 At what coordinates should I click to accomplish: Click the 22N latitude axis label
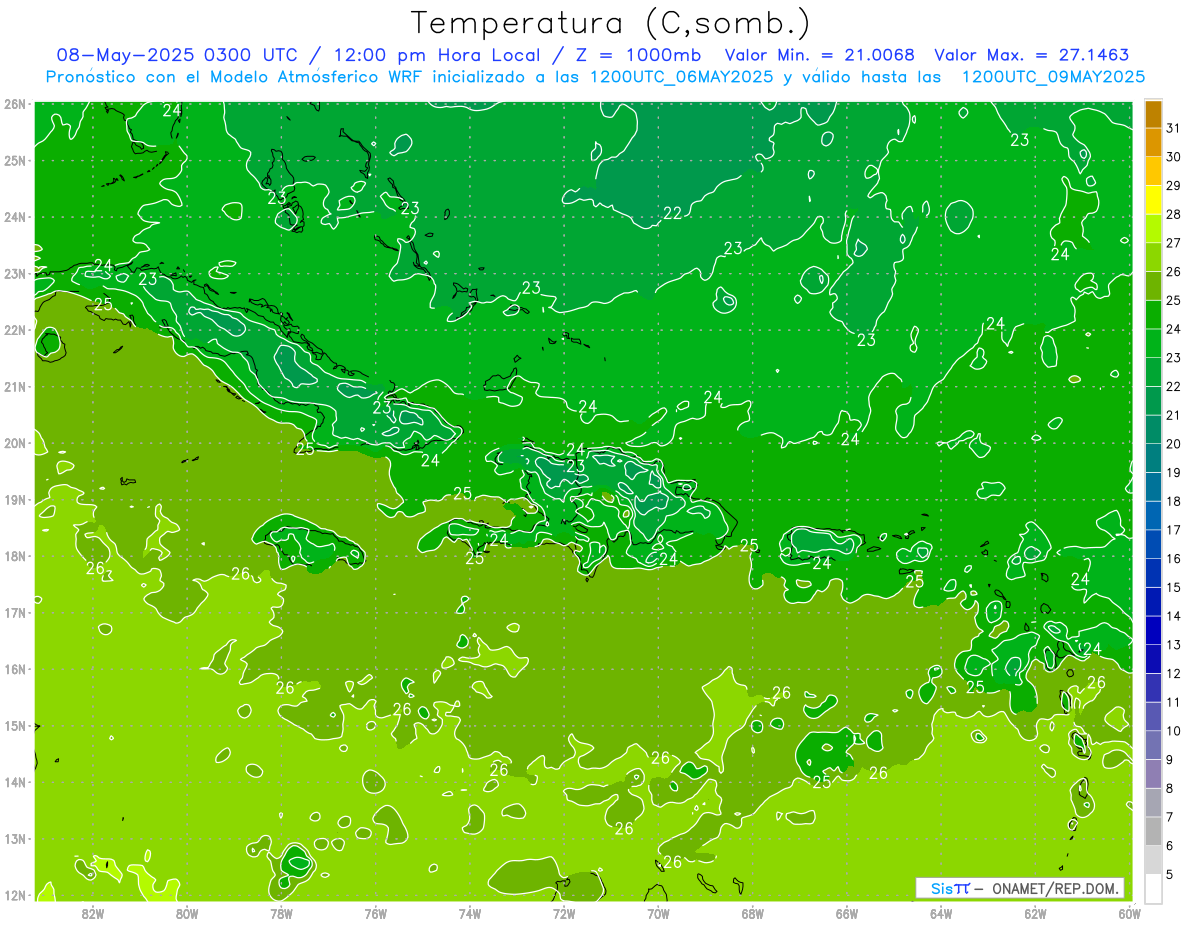point(15,330)
